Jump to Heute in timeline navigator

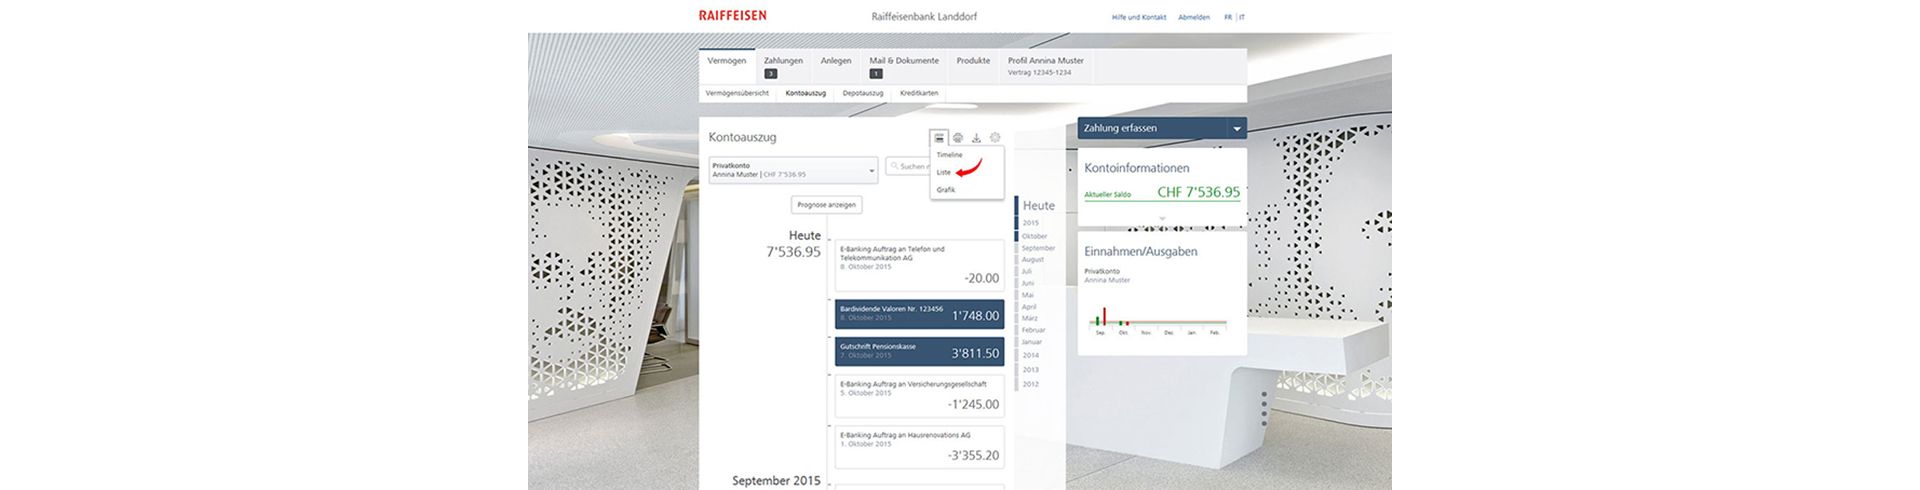[1038, 205]
